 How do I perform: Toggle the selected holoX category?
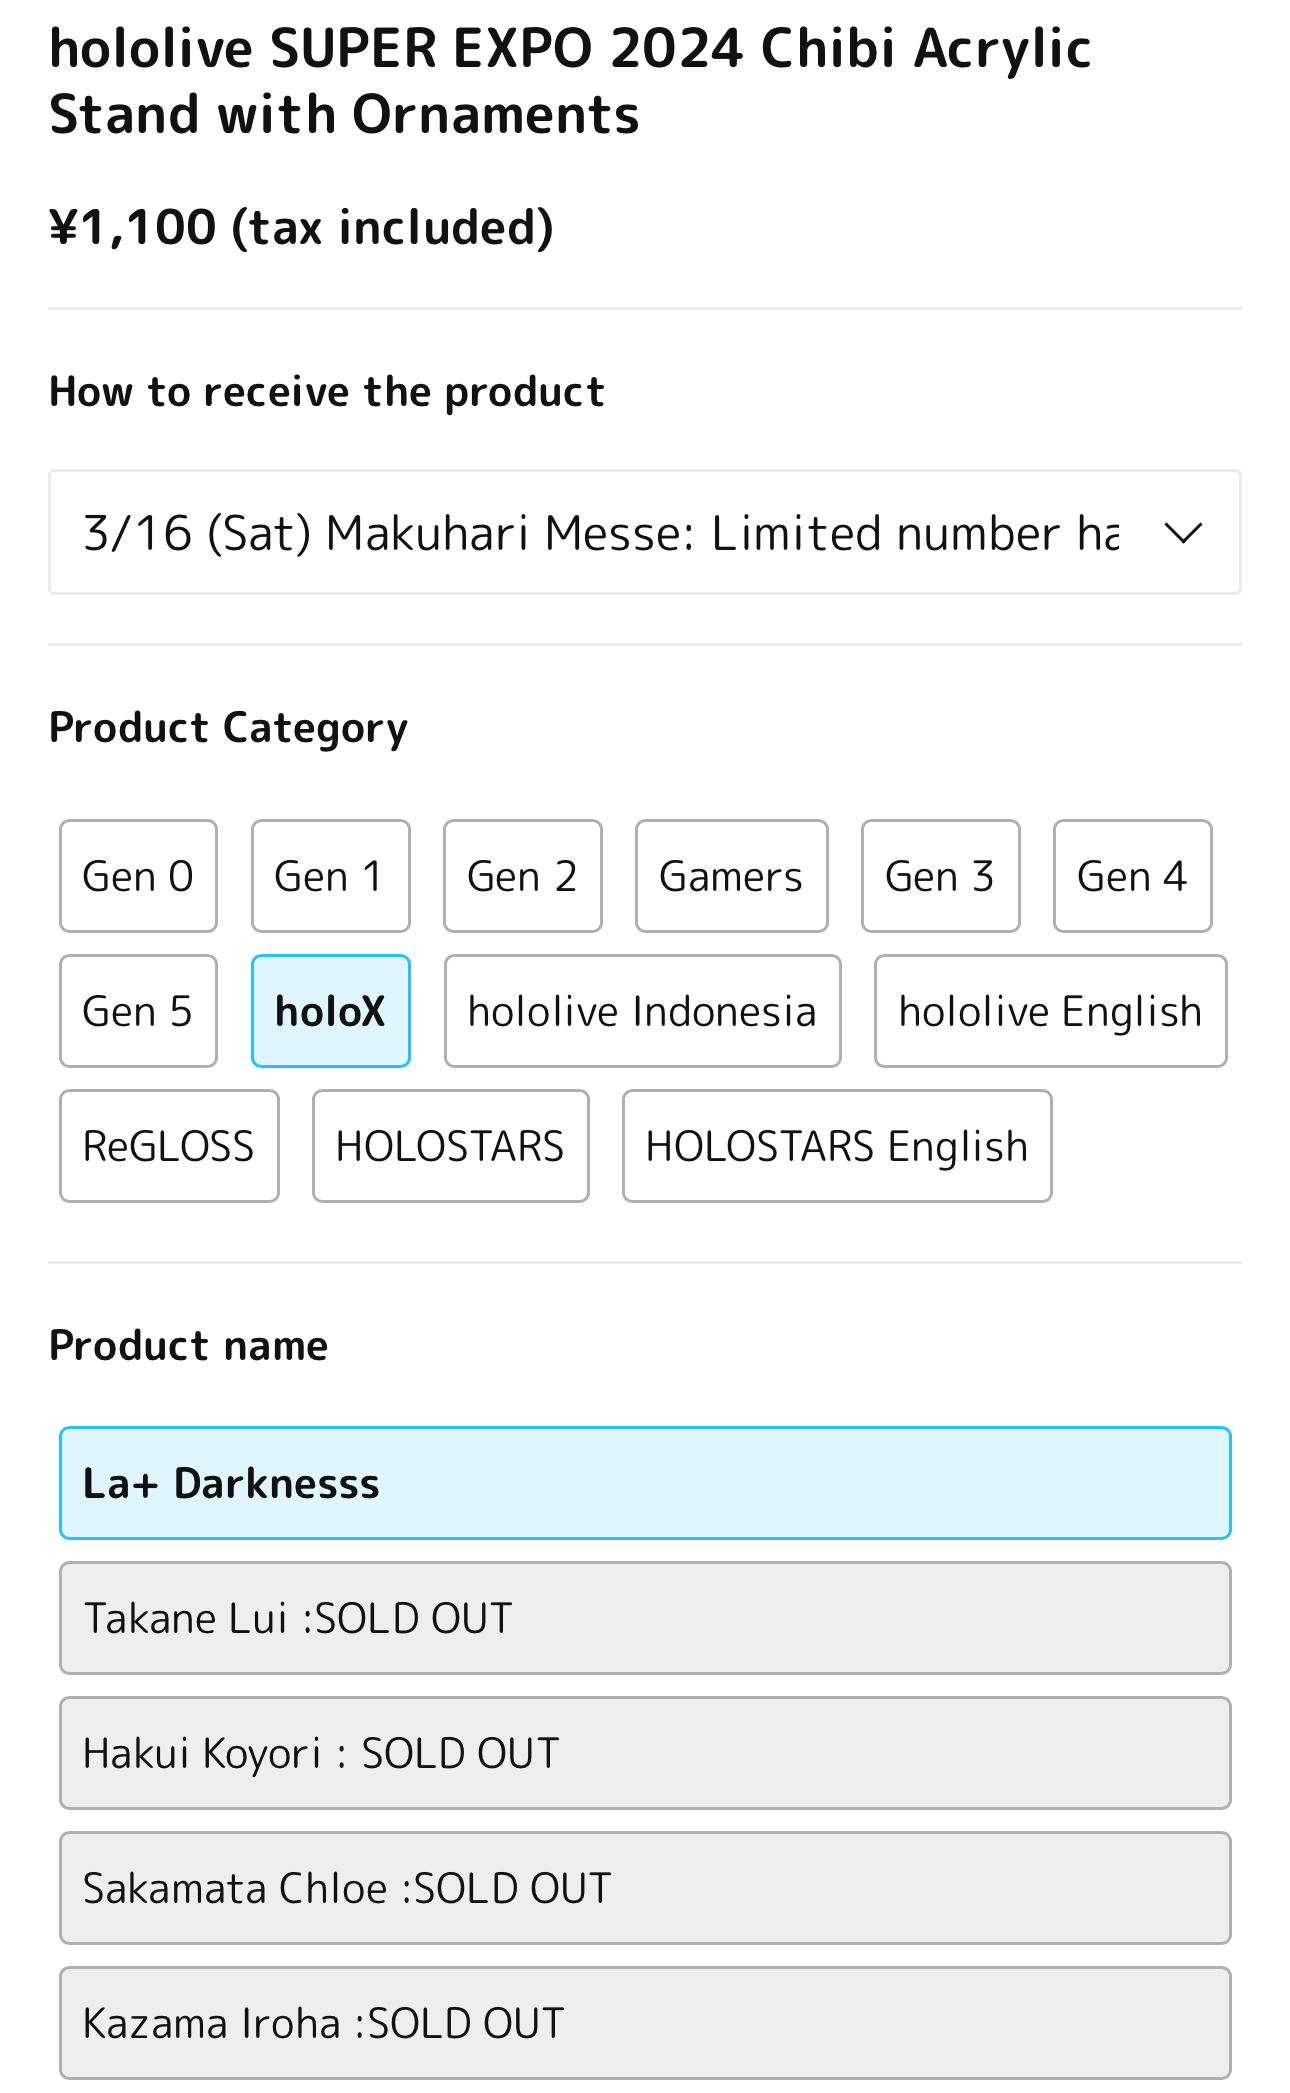pyautogui.click(x=330, y=1011)
